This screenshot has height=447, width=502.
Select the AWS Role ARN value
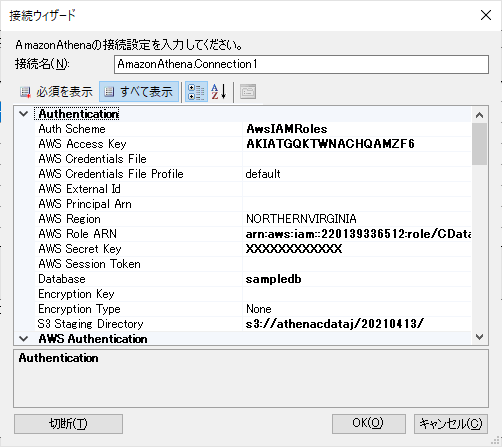pyautogui.click(x=357, y=234)
